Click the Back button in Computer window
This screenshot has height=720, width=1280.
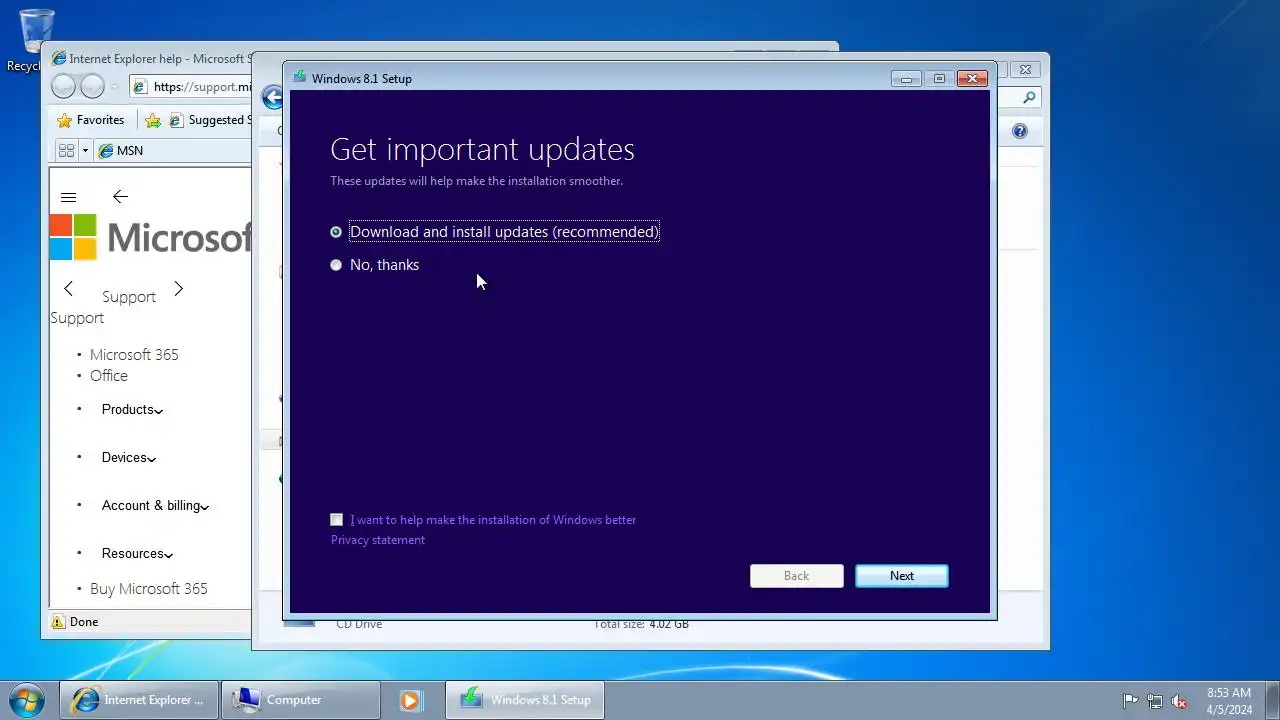coord(272,97)
